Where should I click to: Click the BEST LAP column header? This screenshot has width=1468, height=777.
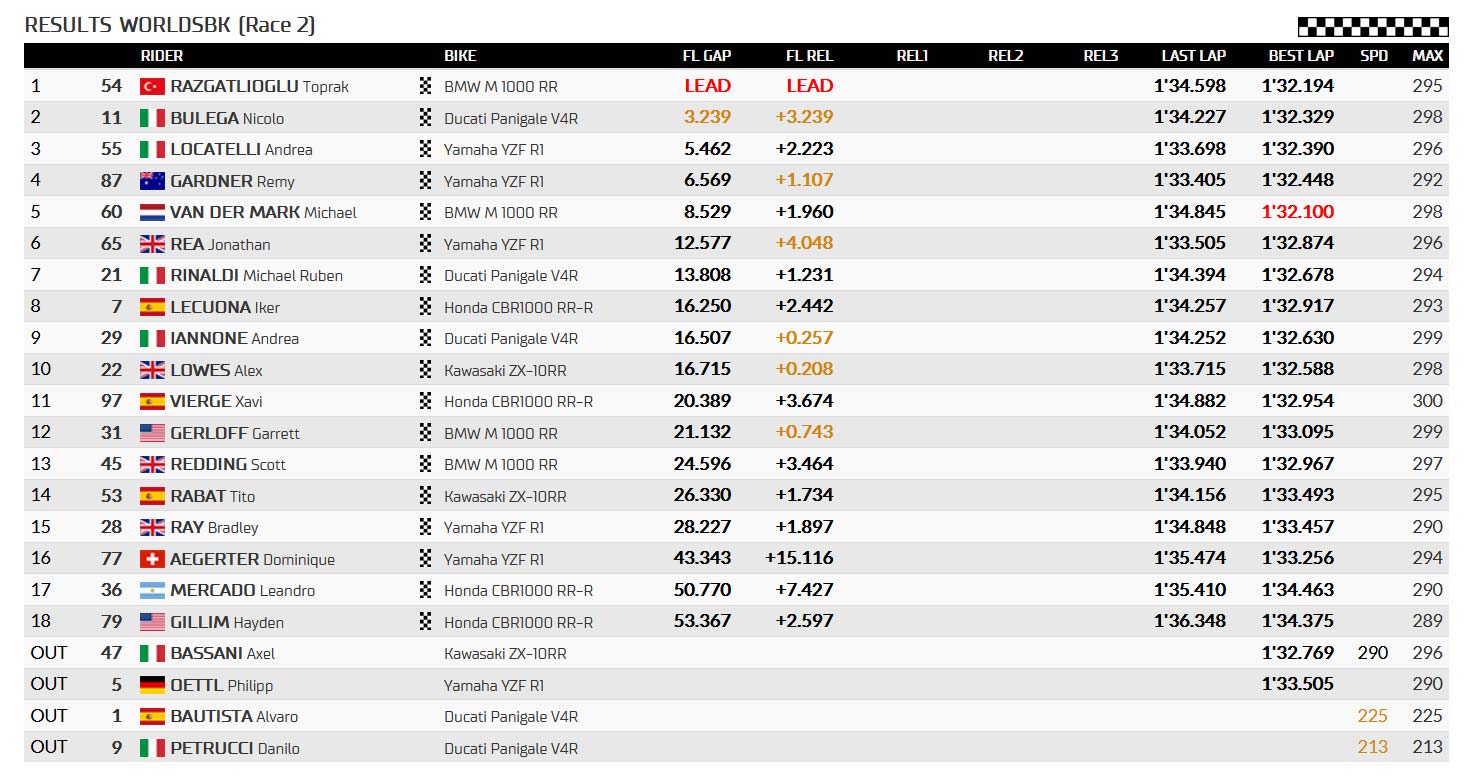click(x=1302, y=56)
